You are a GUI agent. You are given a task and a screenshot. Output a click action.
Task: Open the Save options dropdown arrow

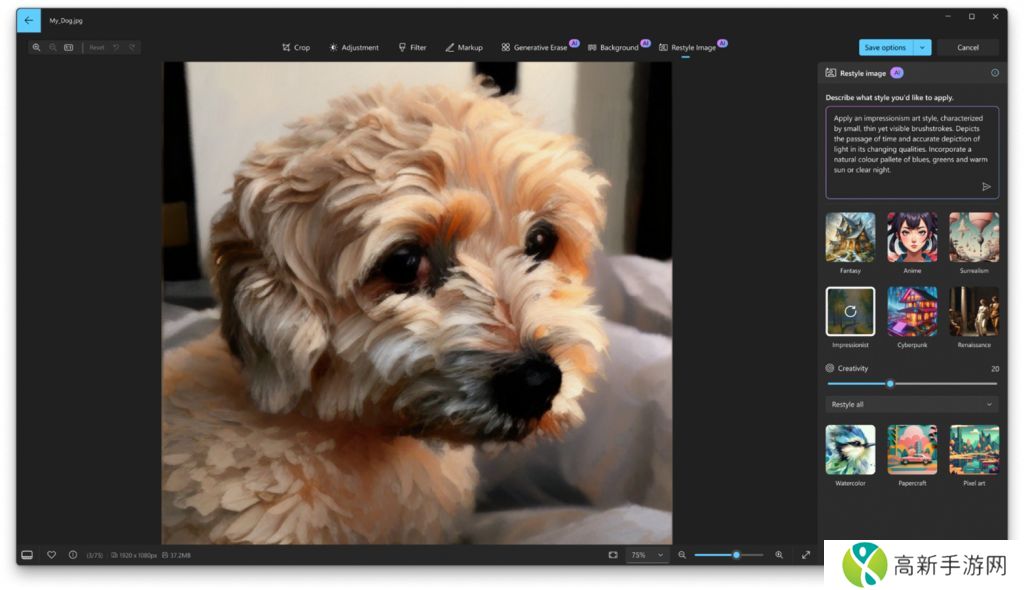click(x=922, y=48)
